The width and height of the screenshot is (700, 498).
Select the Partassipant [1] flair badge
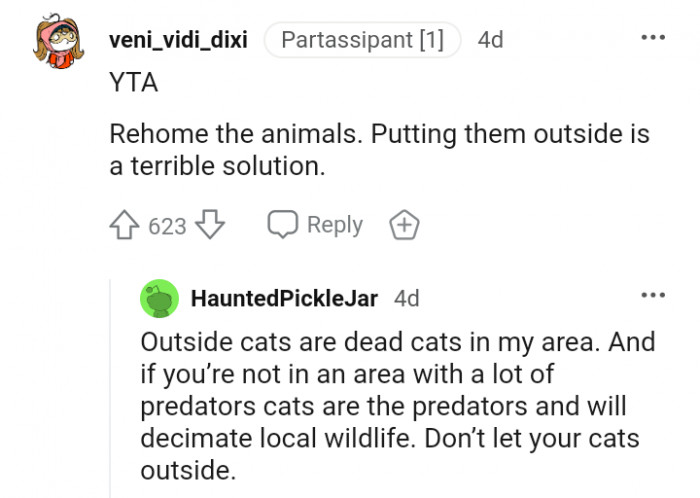tap(362, 40)
